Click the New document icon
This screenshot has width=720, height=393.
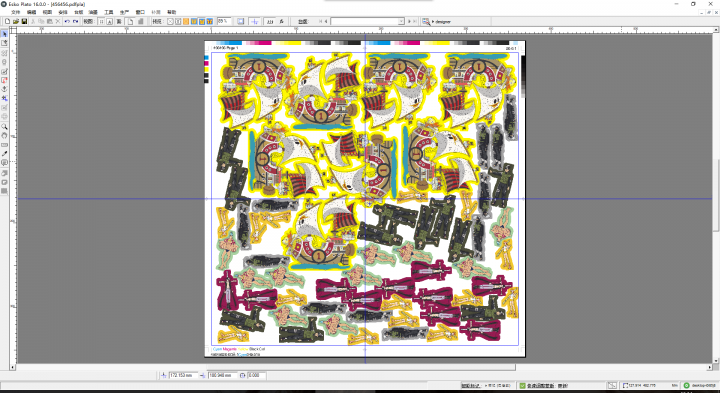click(x=8, y=21)
